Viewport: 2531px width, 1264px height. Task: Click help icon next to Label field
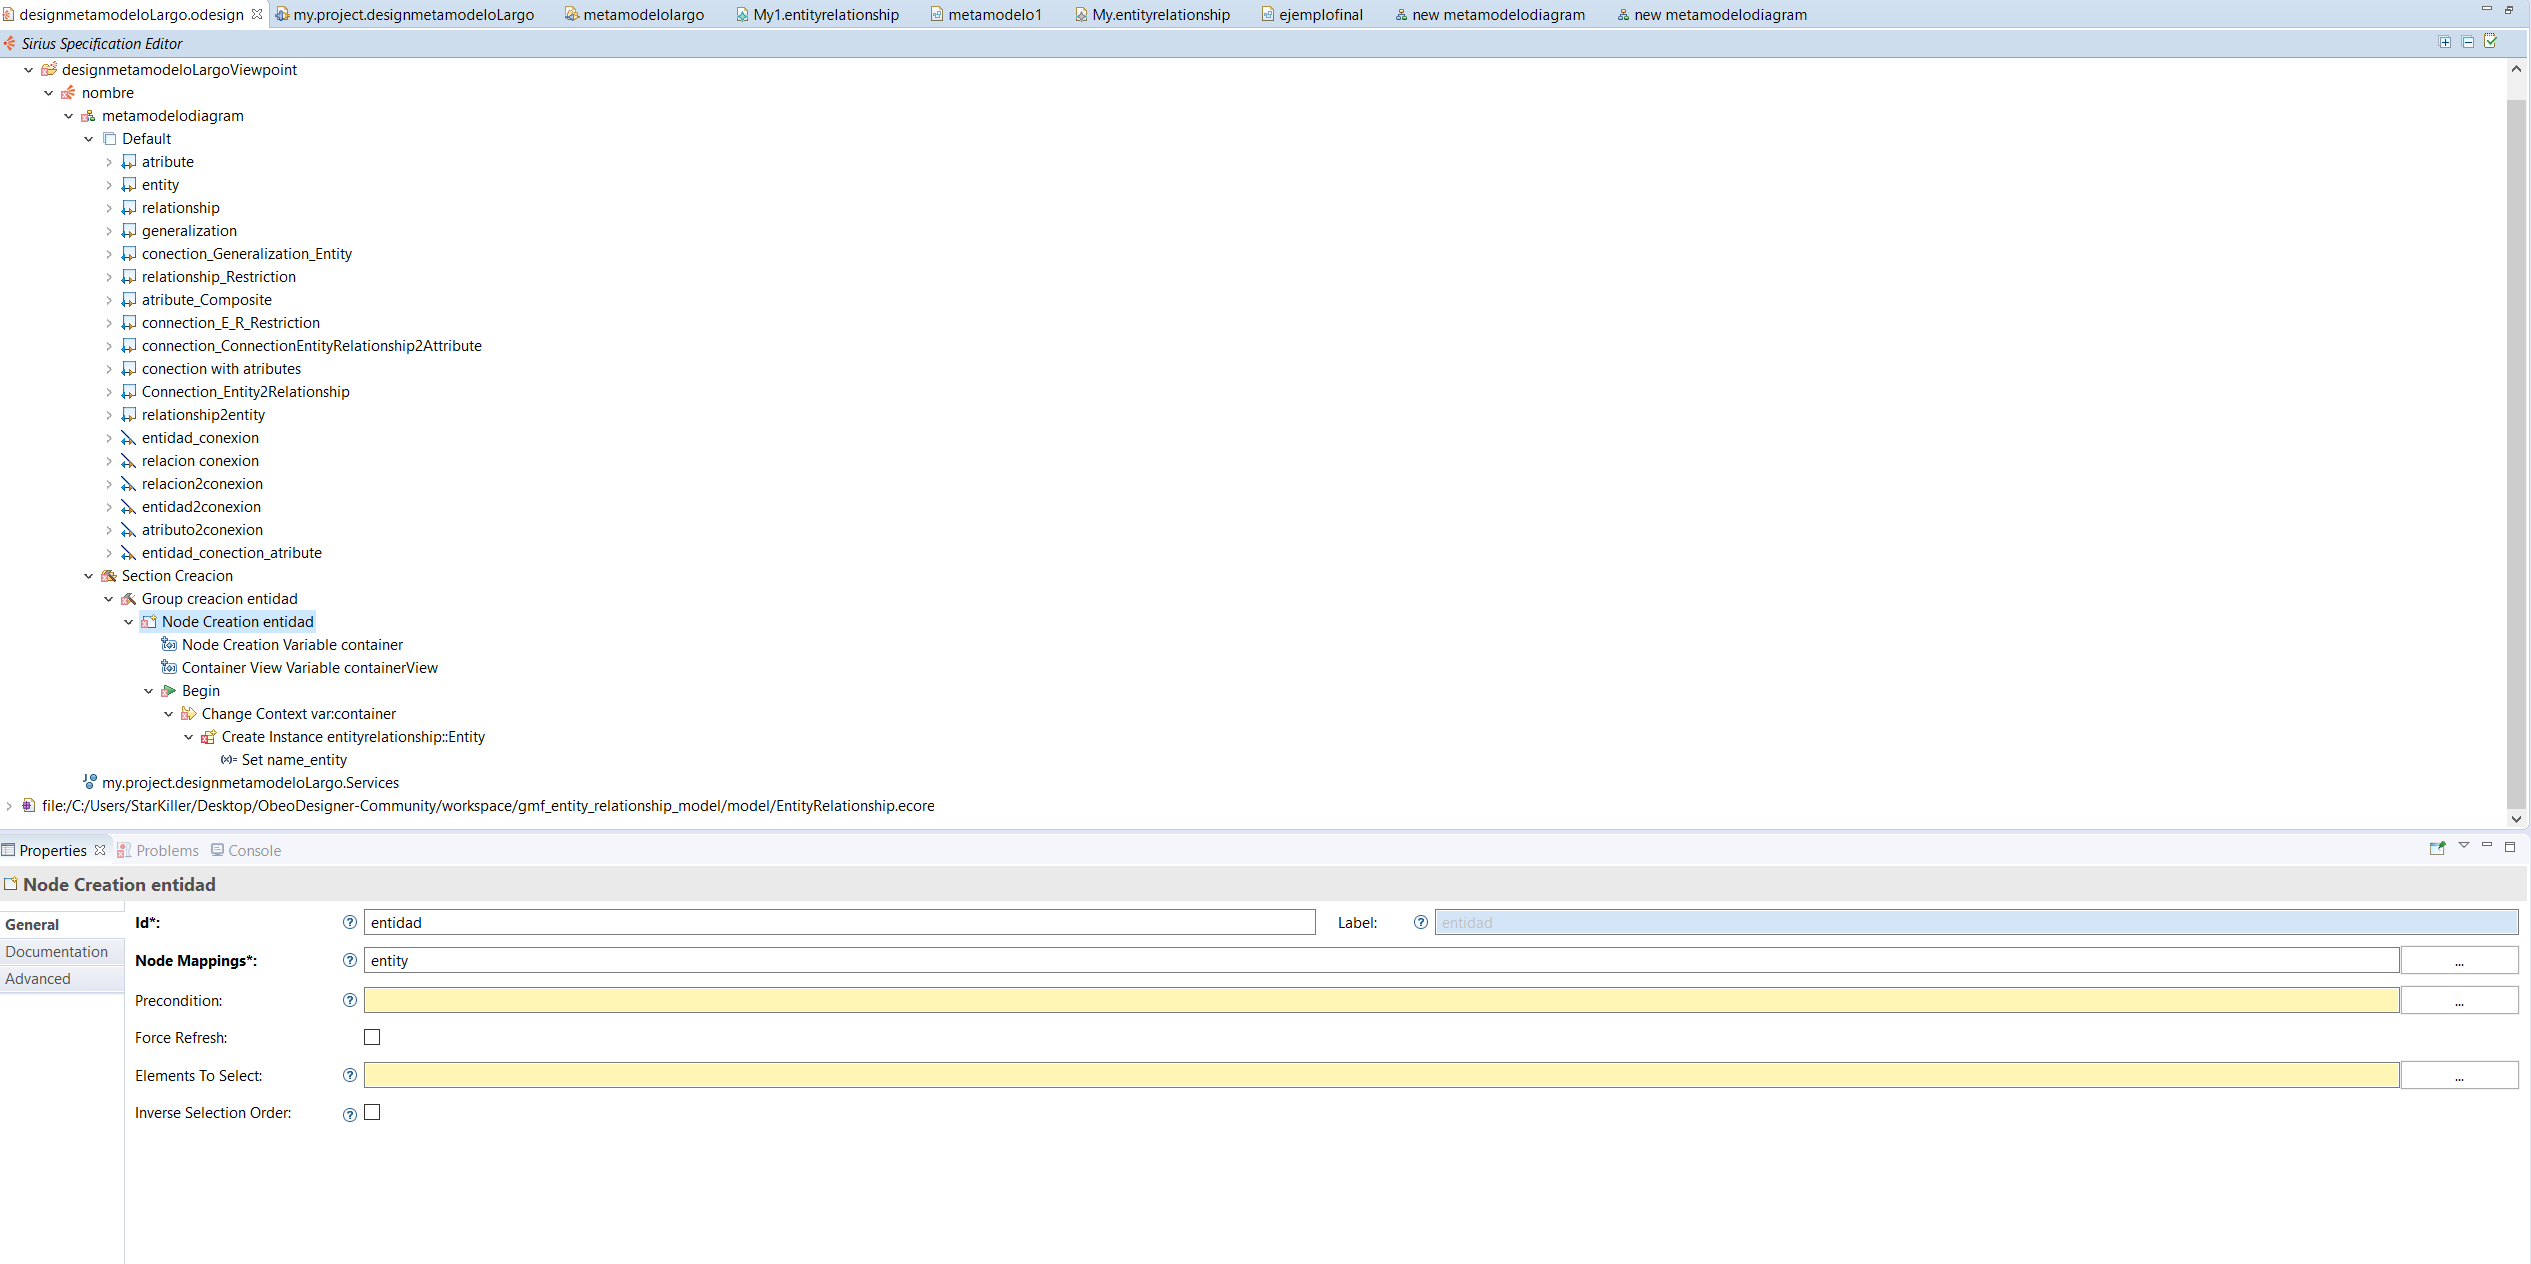tap(1420, 922)
